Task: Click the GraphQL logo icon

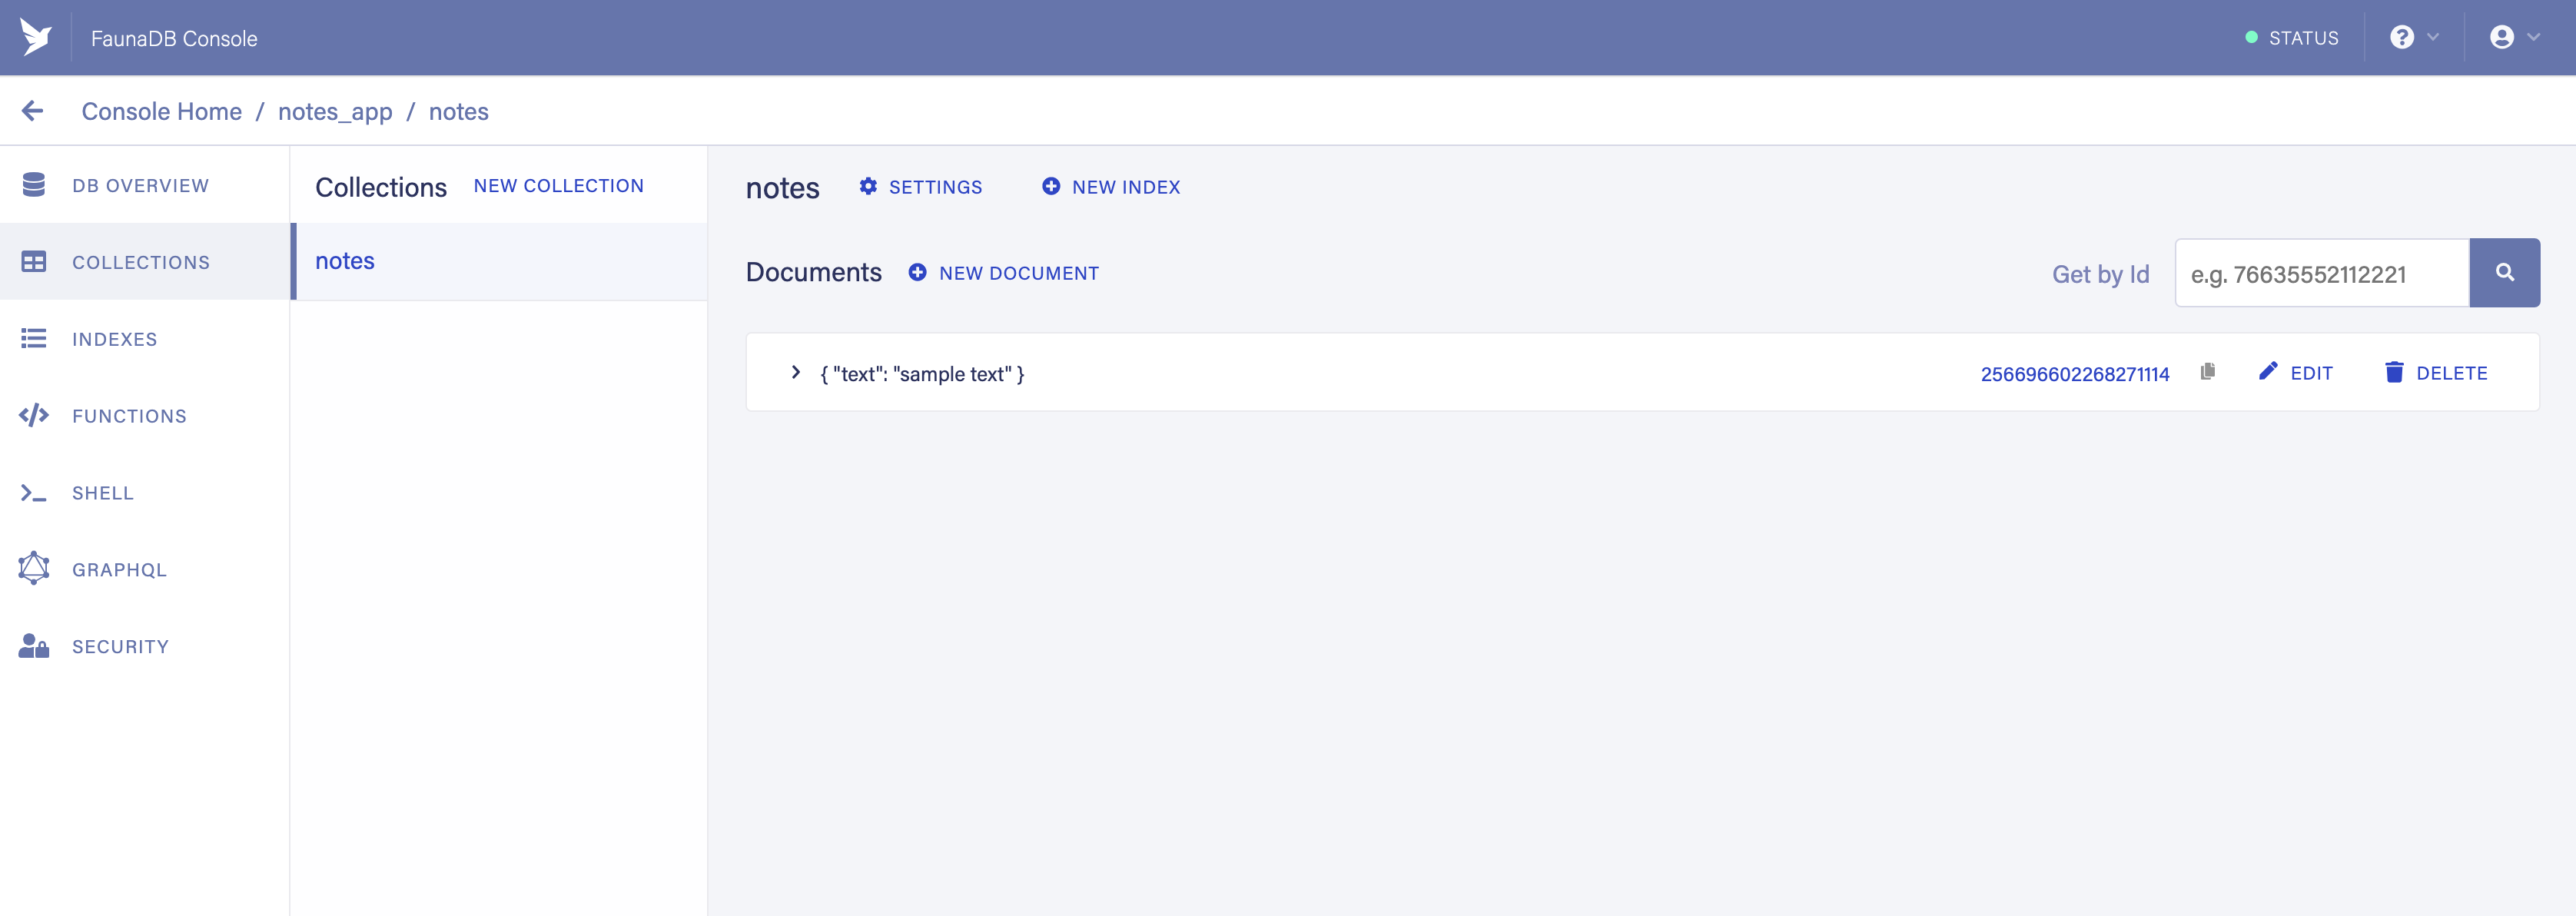Action: 34,568
